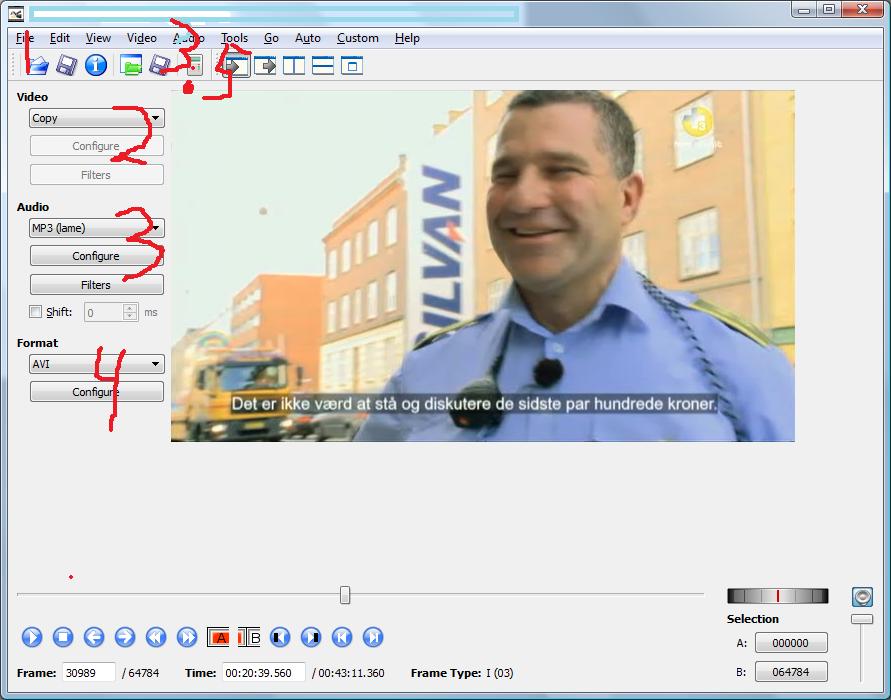Click the Save video floppy icon
Screen dimensions: 891x700
coord(66,65)
